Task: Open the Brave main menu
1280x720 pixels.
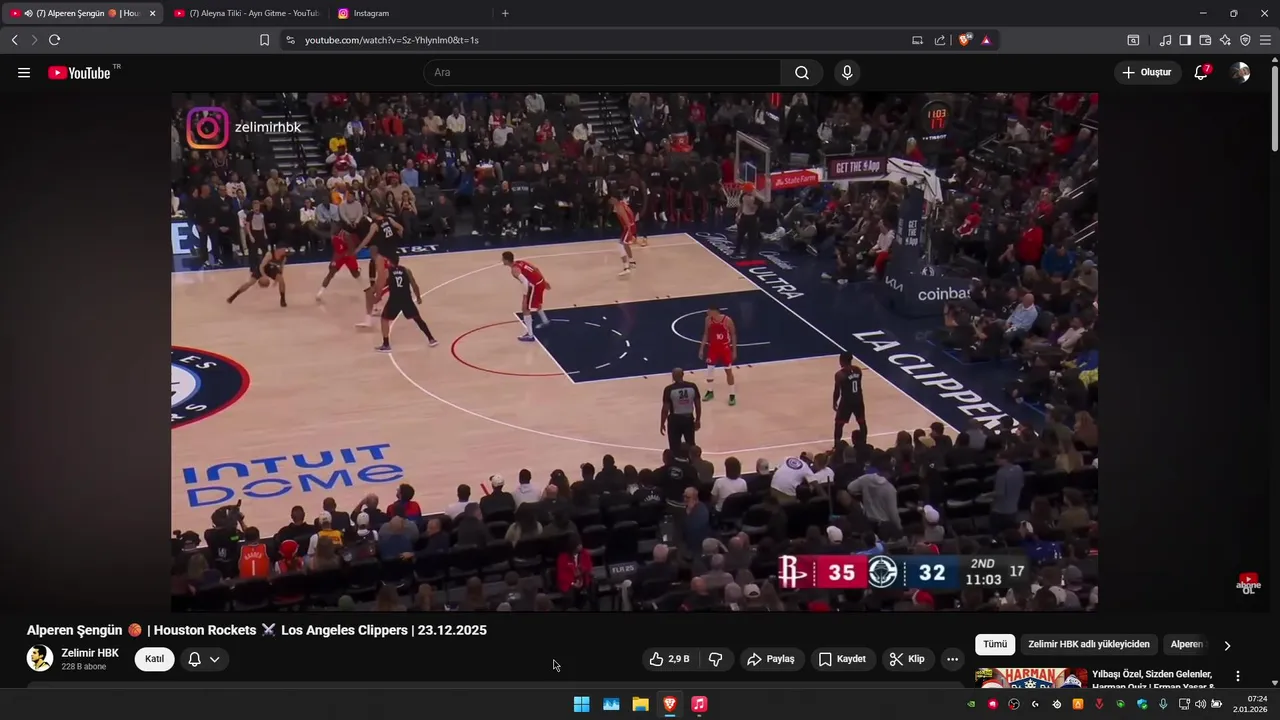Action: pos(1265,40)
